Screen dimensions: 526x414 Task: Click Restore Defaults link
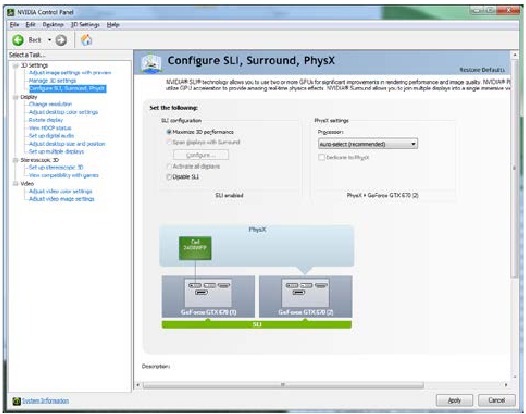click(482, 70)
